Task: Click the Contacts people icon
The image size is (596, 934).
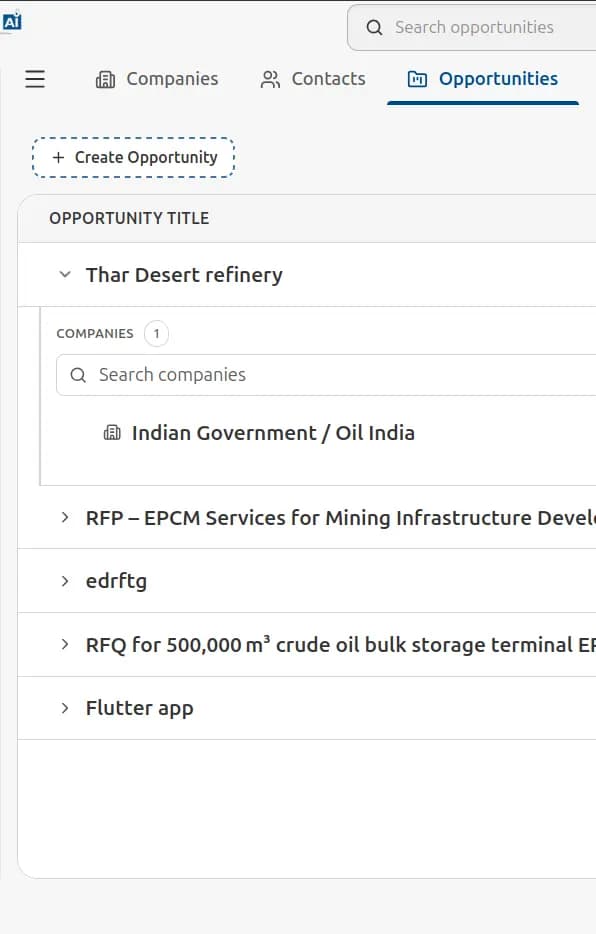Action: pos(270,79)
